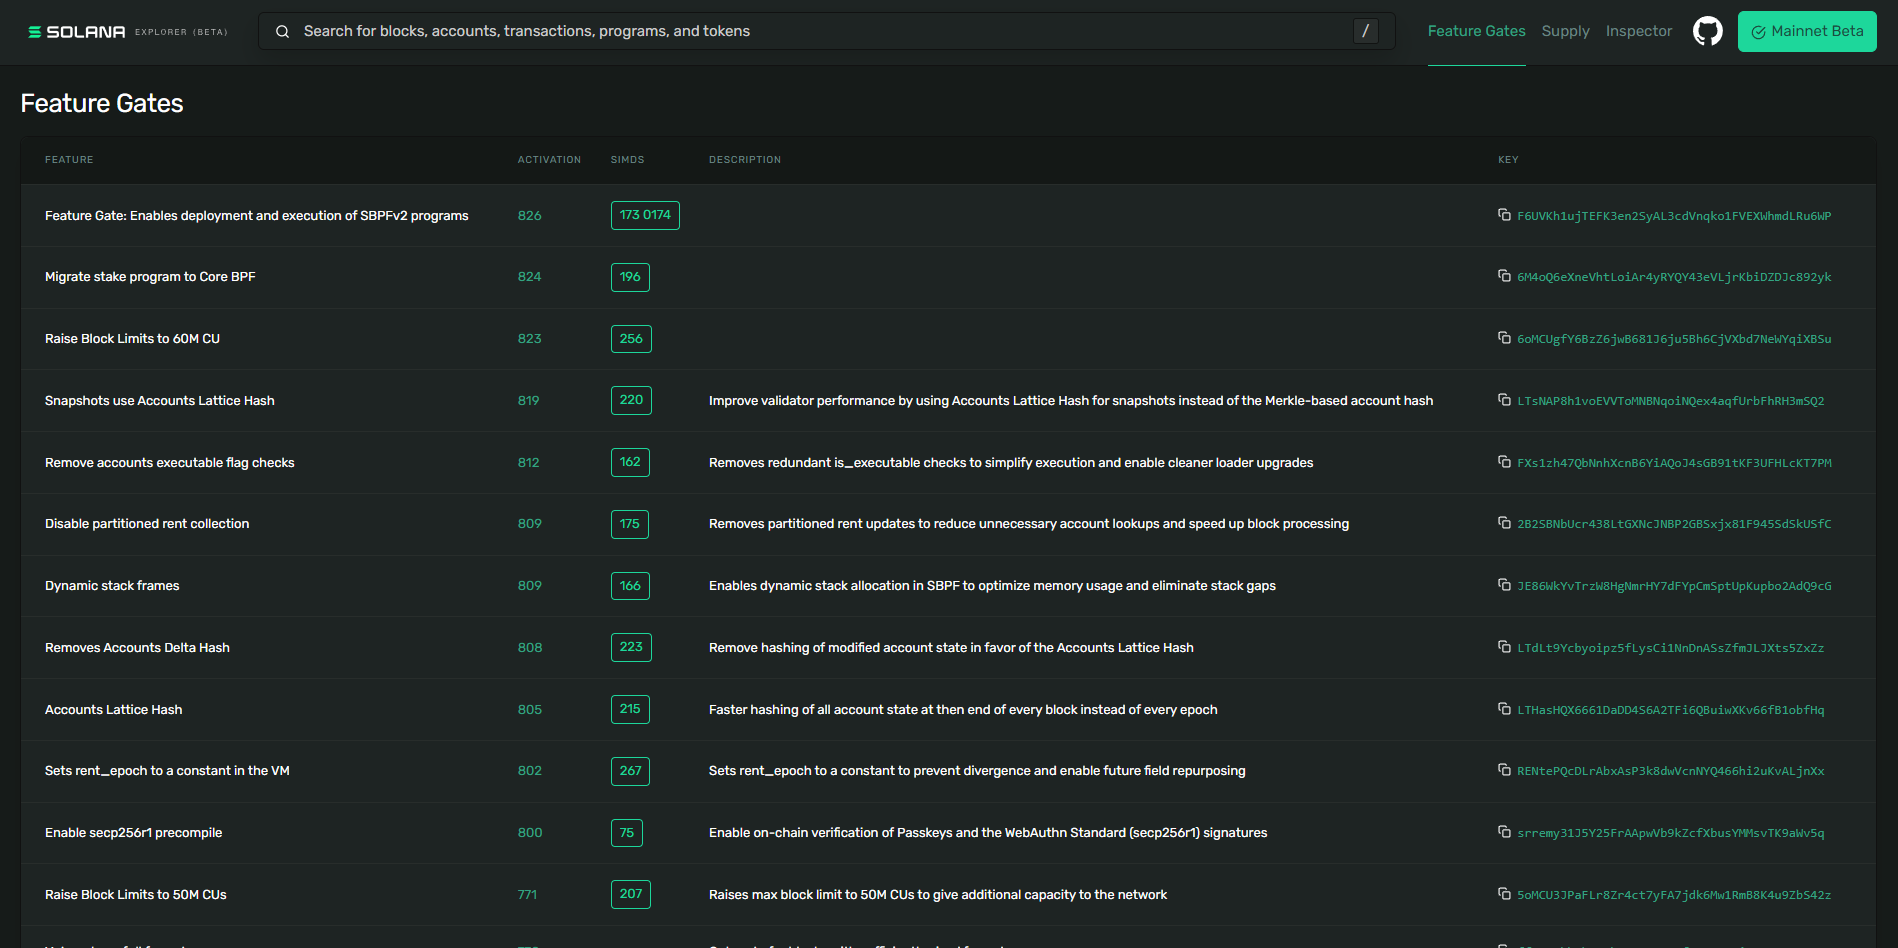The width and height of the screenshot is (1898, 948).
Task: Click the slash shortcut key hint
Action: tap(1365, 31)
